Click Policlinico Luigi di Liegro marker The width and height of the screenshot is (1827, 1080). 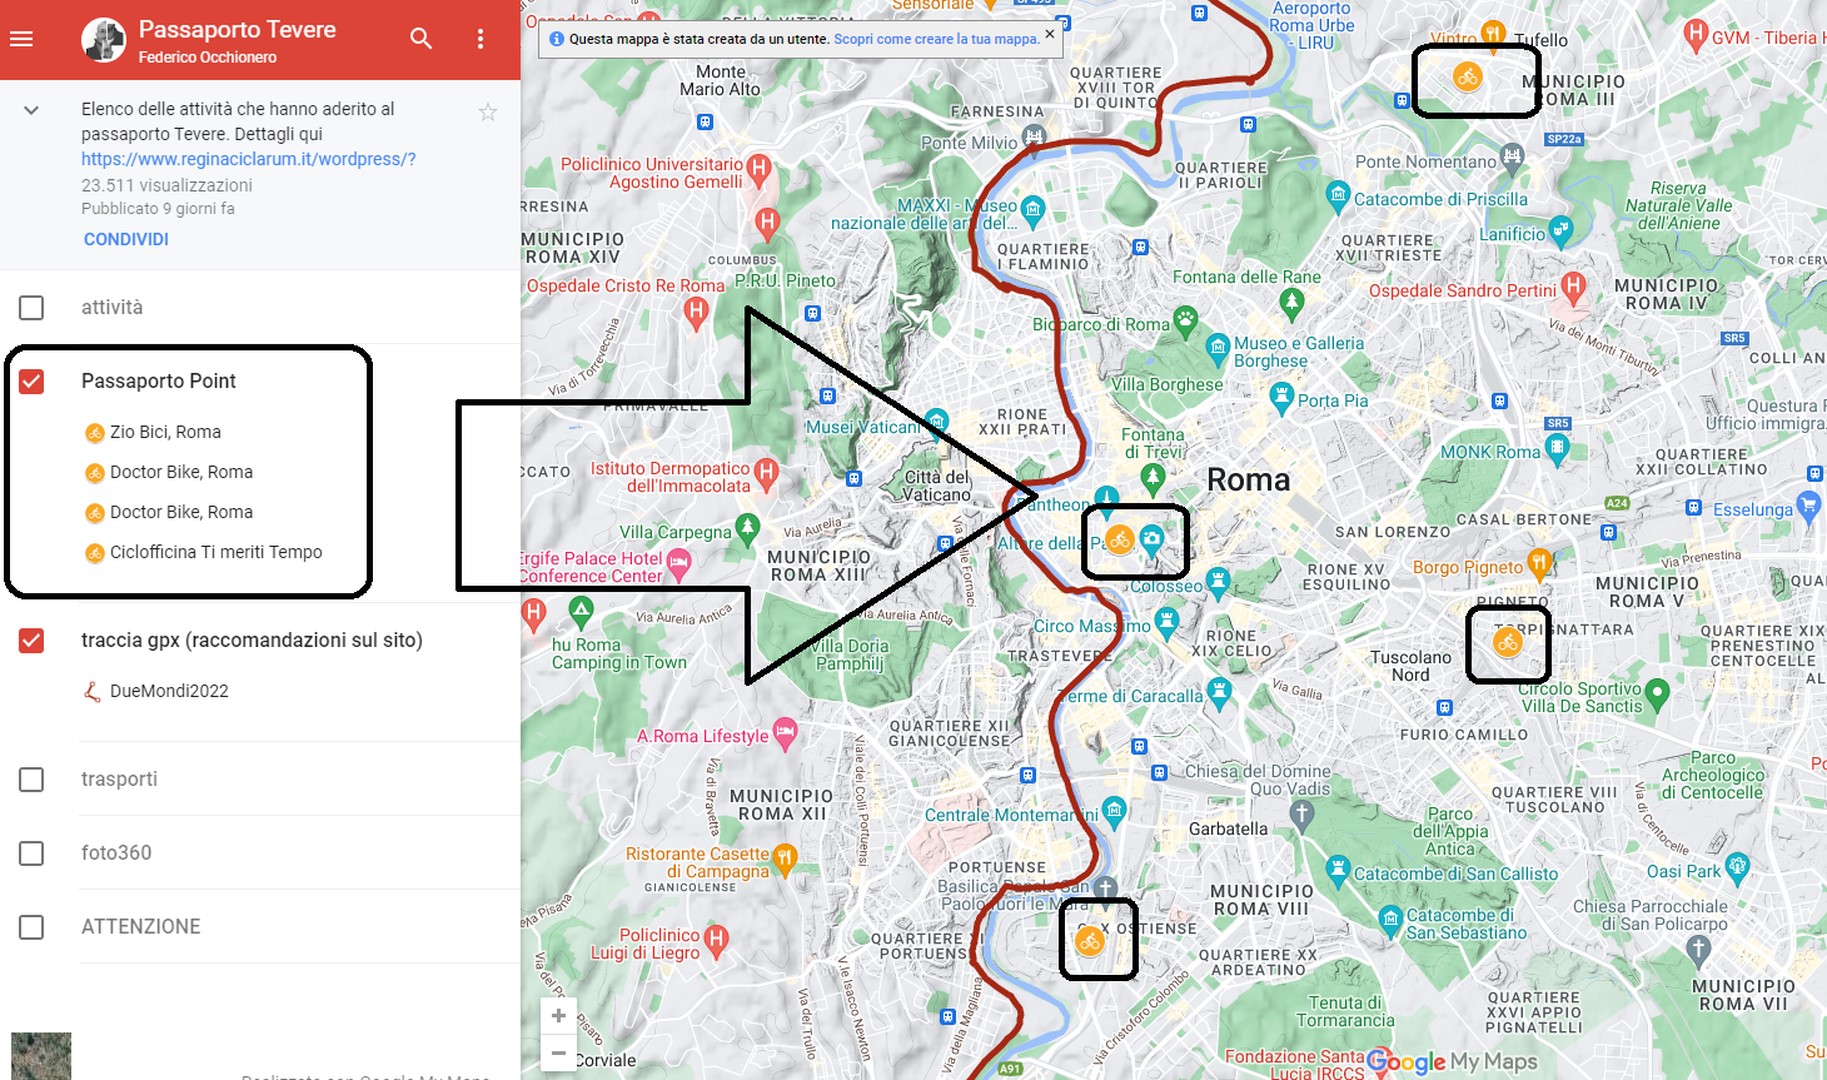click(x=715, y=940)
